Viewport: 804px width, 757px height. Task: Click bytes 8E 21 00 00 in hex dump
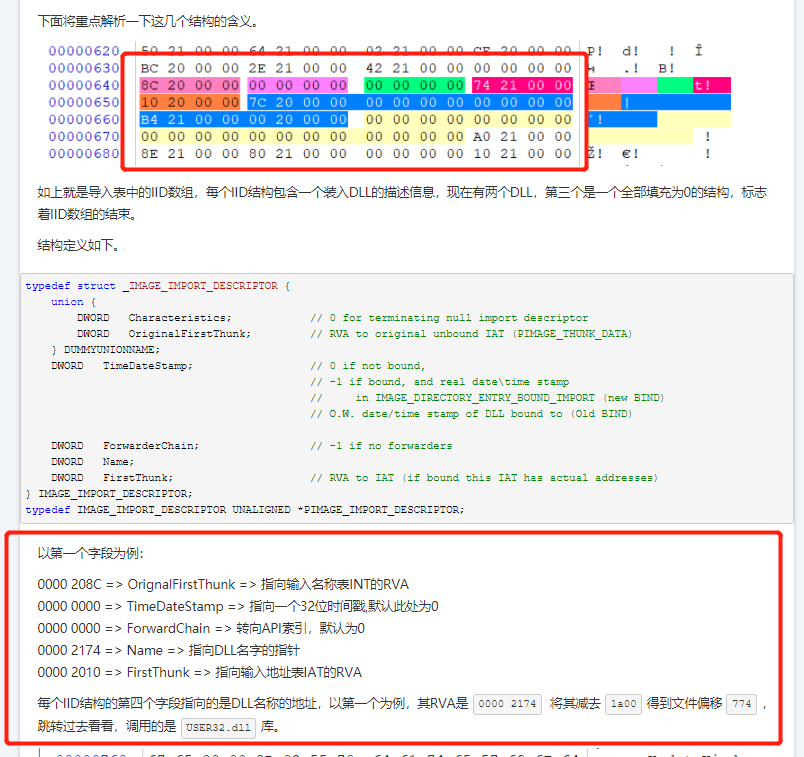190,153
